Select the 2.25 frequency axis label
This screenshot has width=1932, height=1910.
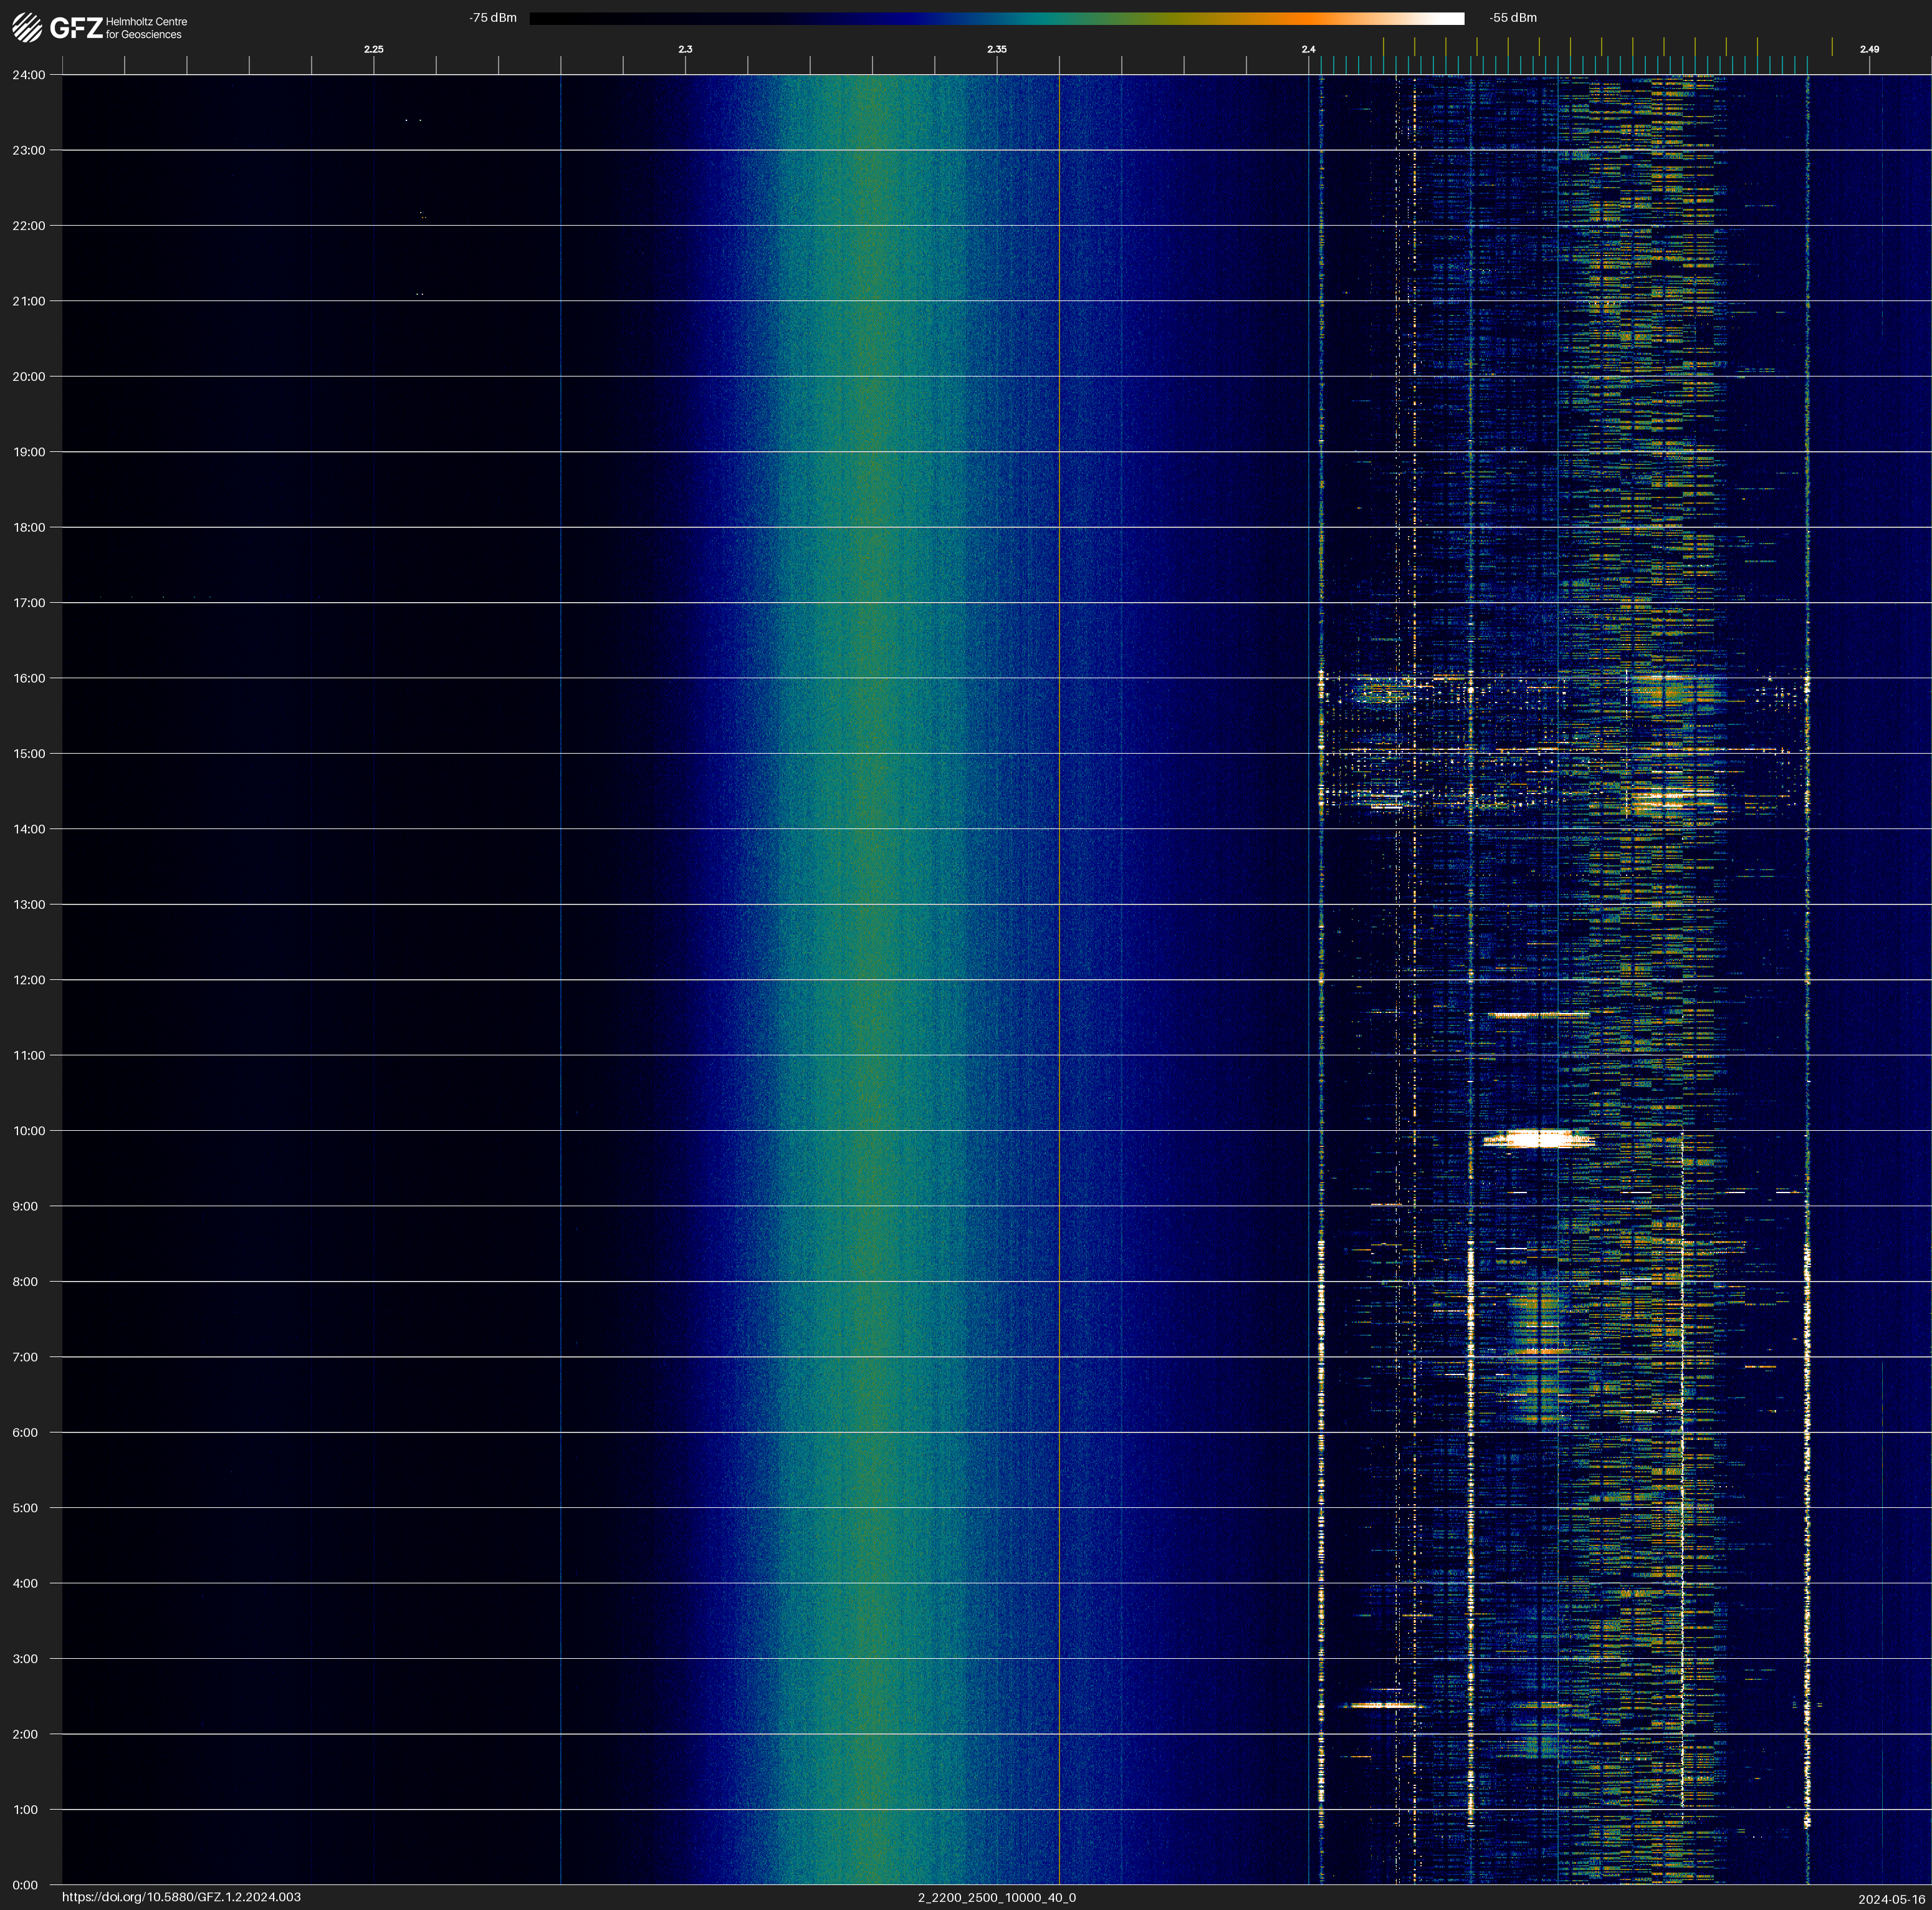(x=373, y=49)
